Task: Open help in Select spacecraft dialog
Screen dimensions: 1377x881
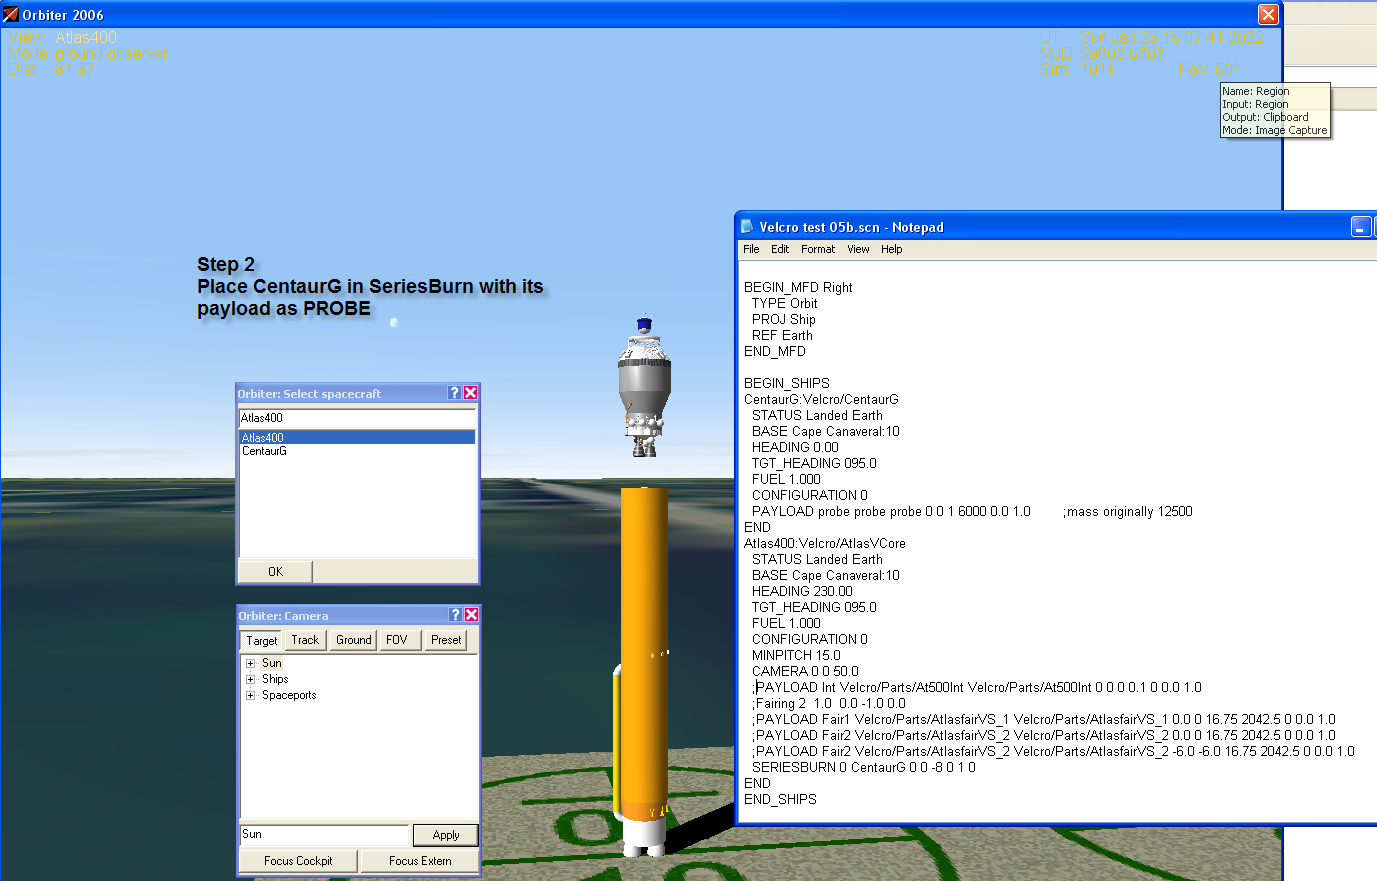Action: (454, 393)
